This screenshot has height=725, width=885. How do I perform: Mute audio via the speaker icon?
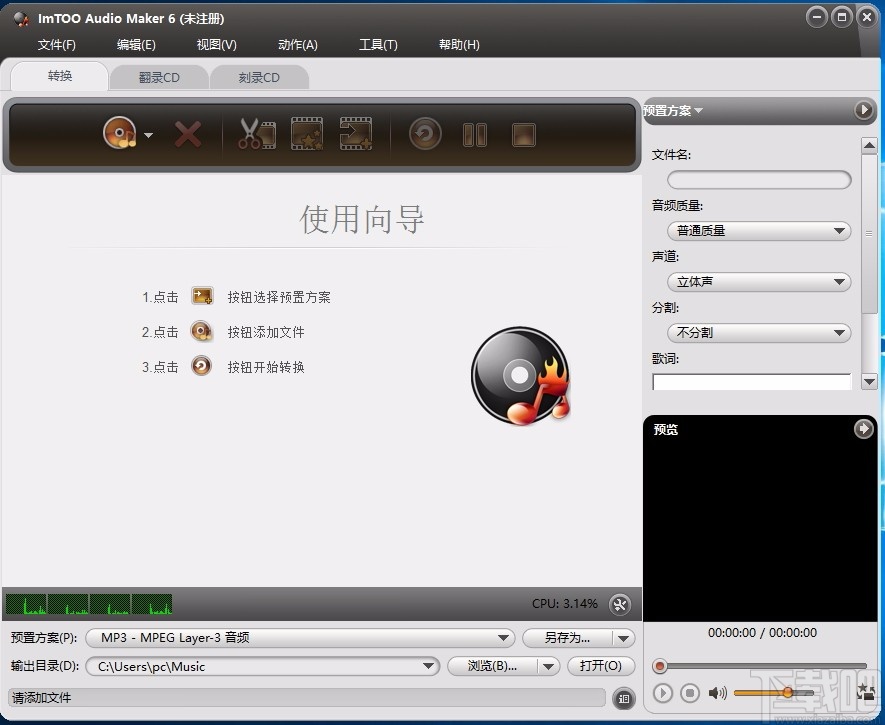(x=716, y=692)
